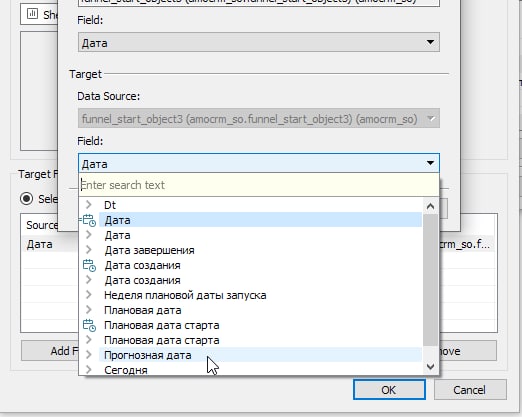Open the Source Field dropdown arrow

pyautogui.click(x=430, y=42)
